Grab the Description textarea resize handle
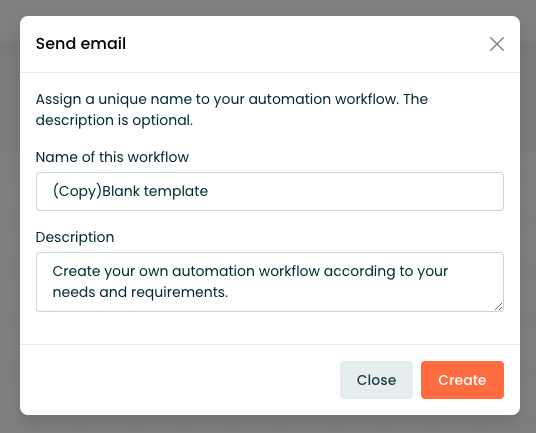536x433 pixels. [x=499, y=307]
